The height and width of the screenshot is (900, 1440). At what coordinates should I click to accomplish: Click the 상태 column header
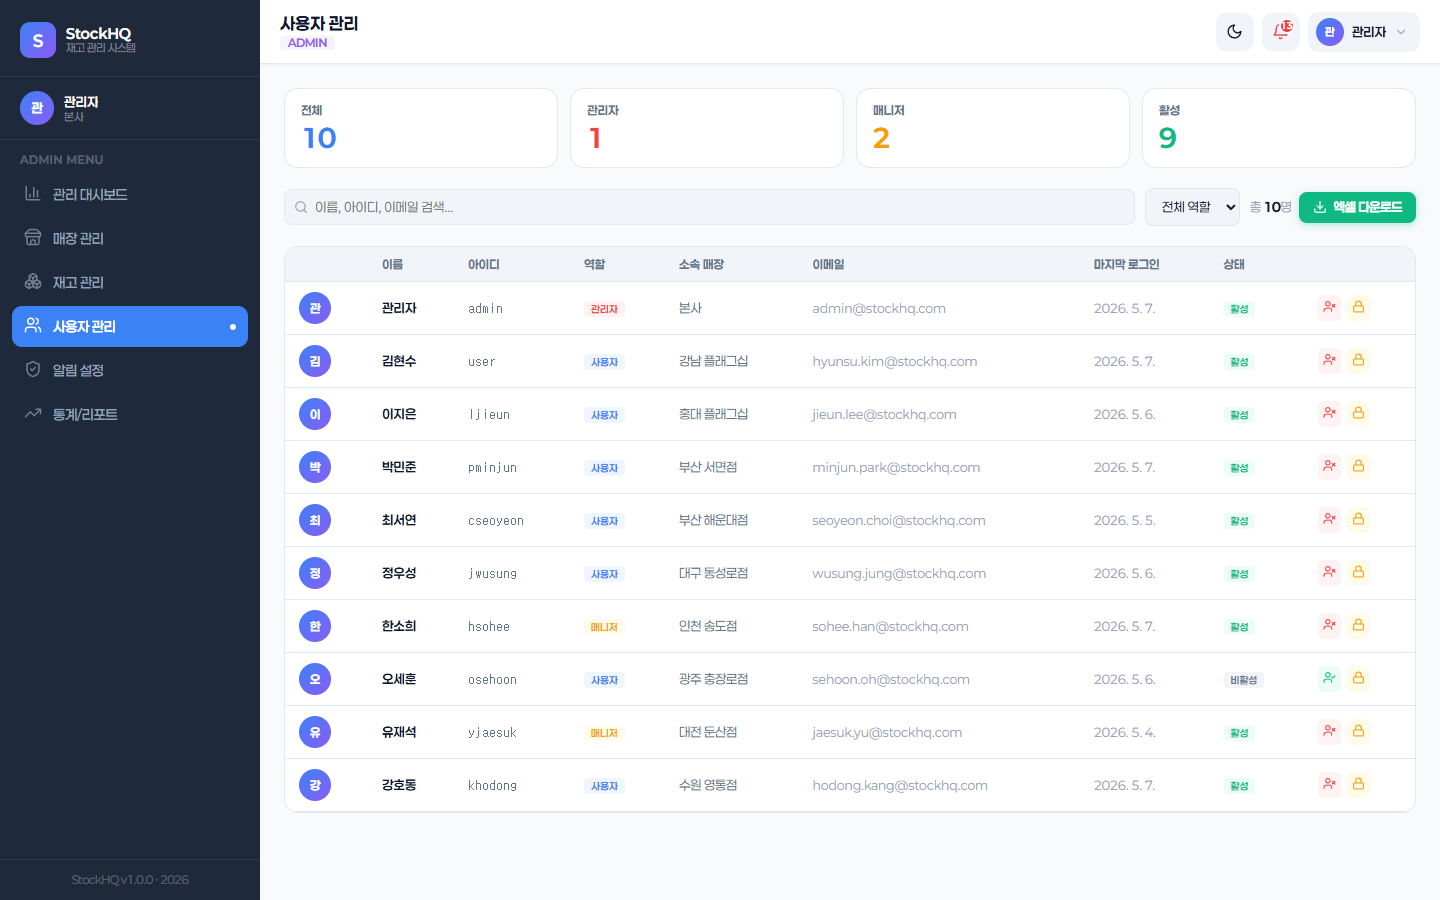1234,264
